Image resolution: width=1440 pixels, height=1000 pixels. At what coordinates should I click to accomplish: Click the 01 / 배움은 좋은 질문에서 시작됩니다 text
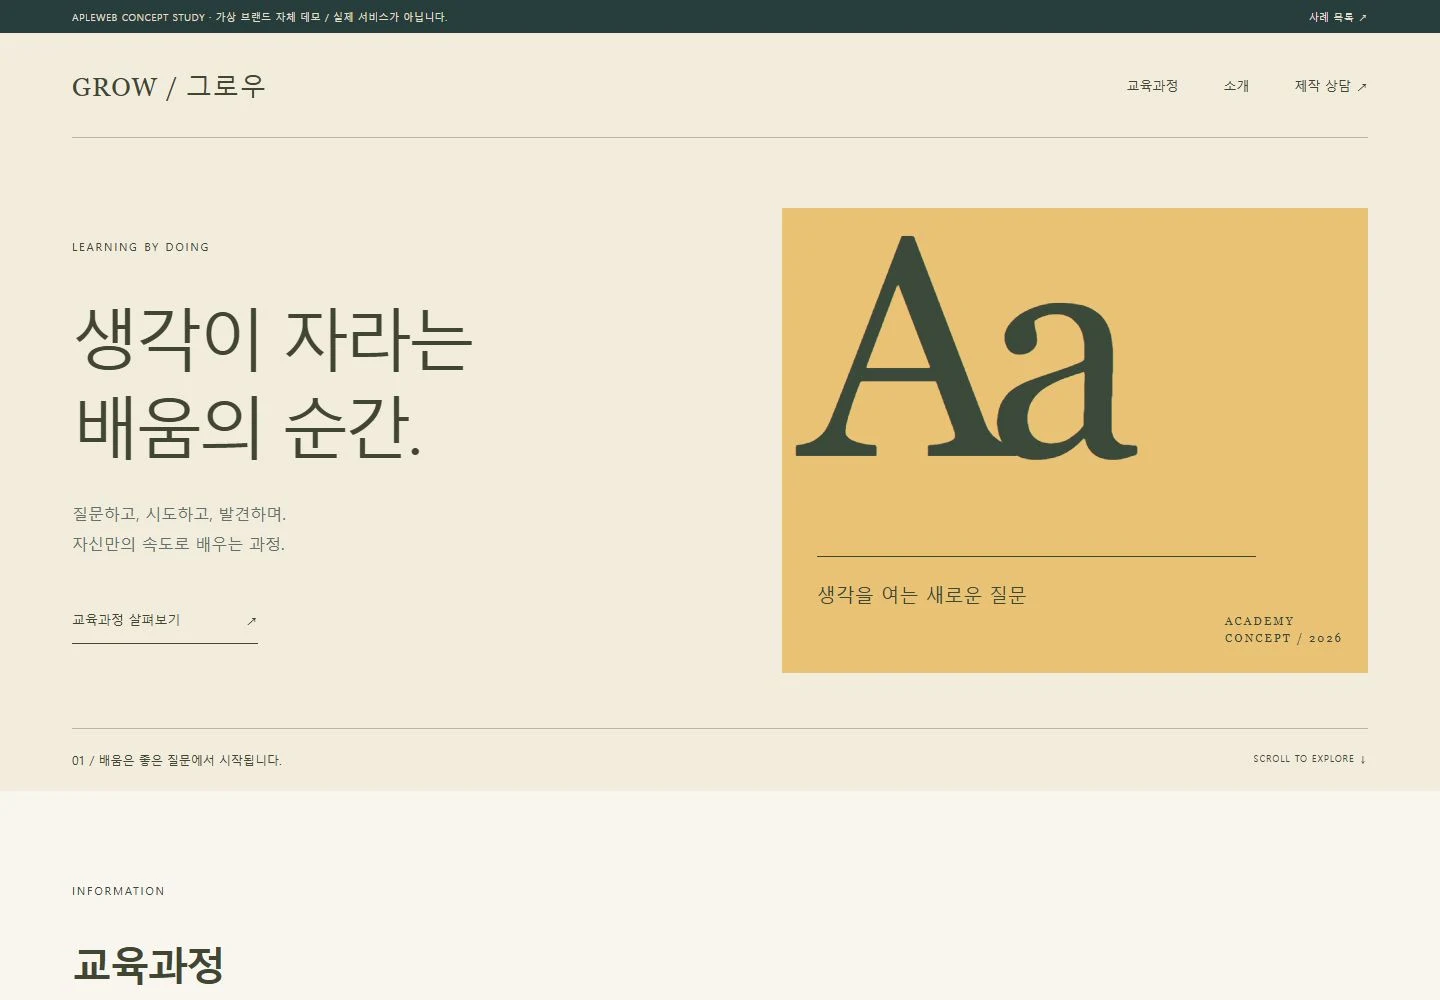(177, 760)
